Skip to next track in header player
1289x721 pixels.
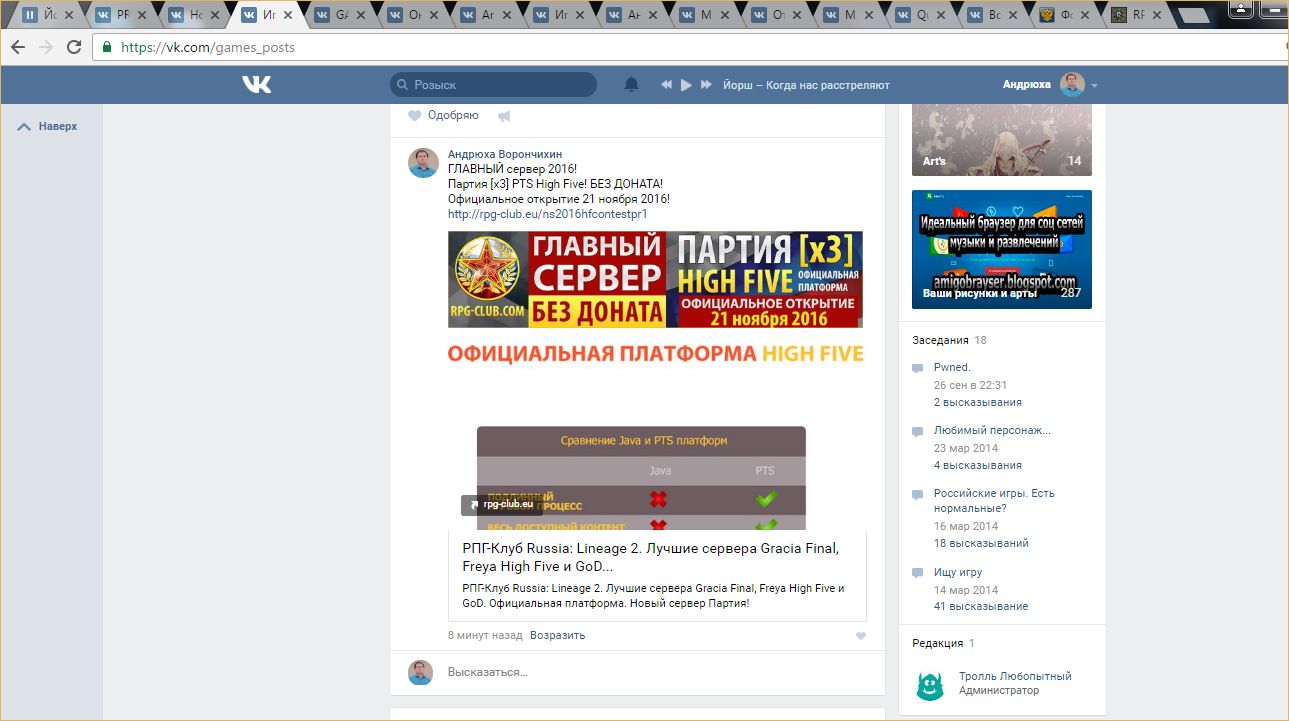pyautogui.click(x=706, y=85)
